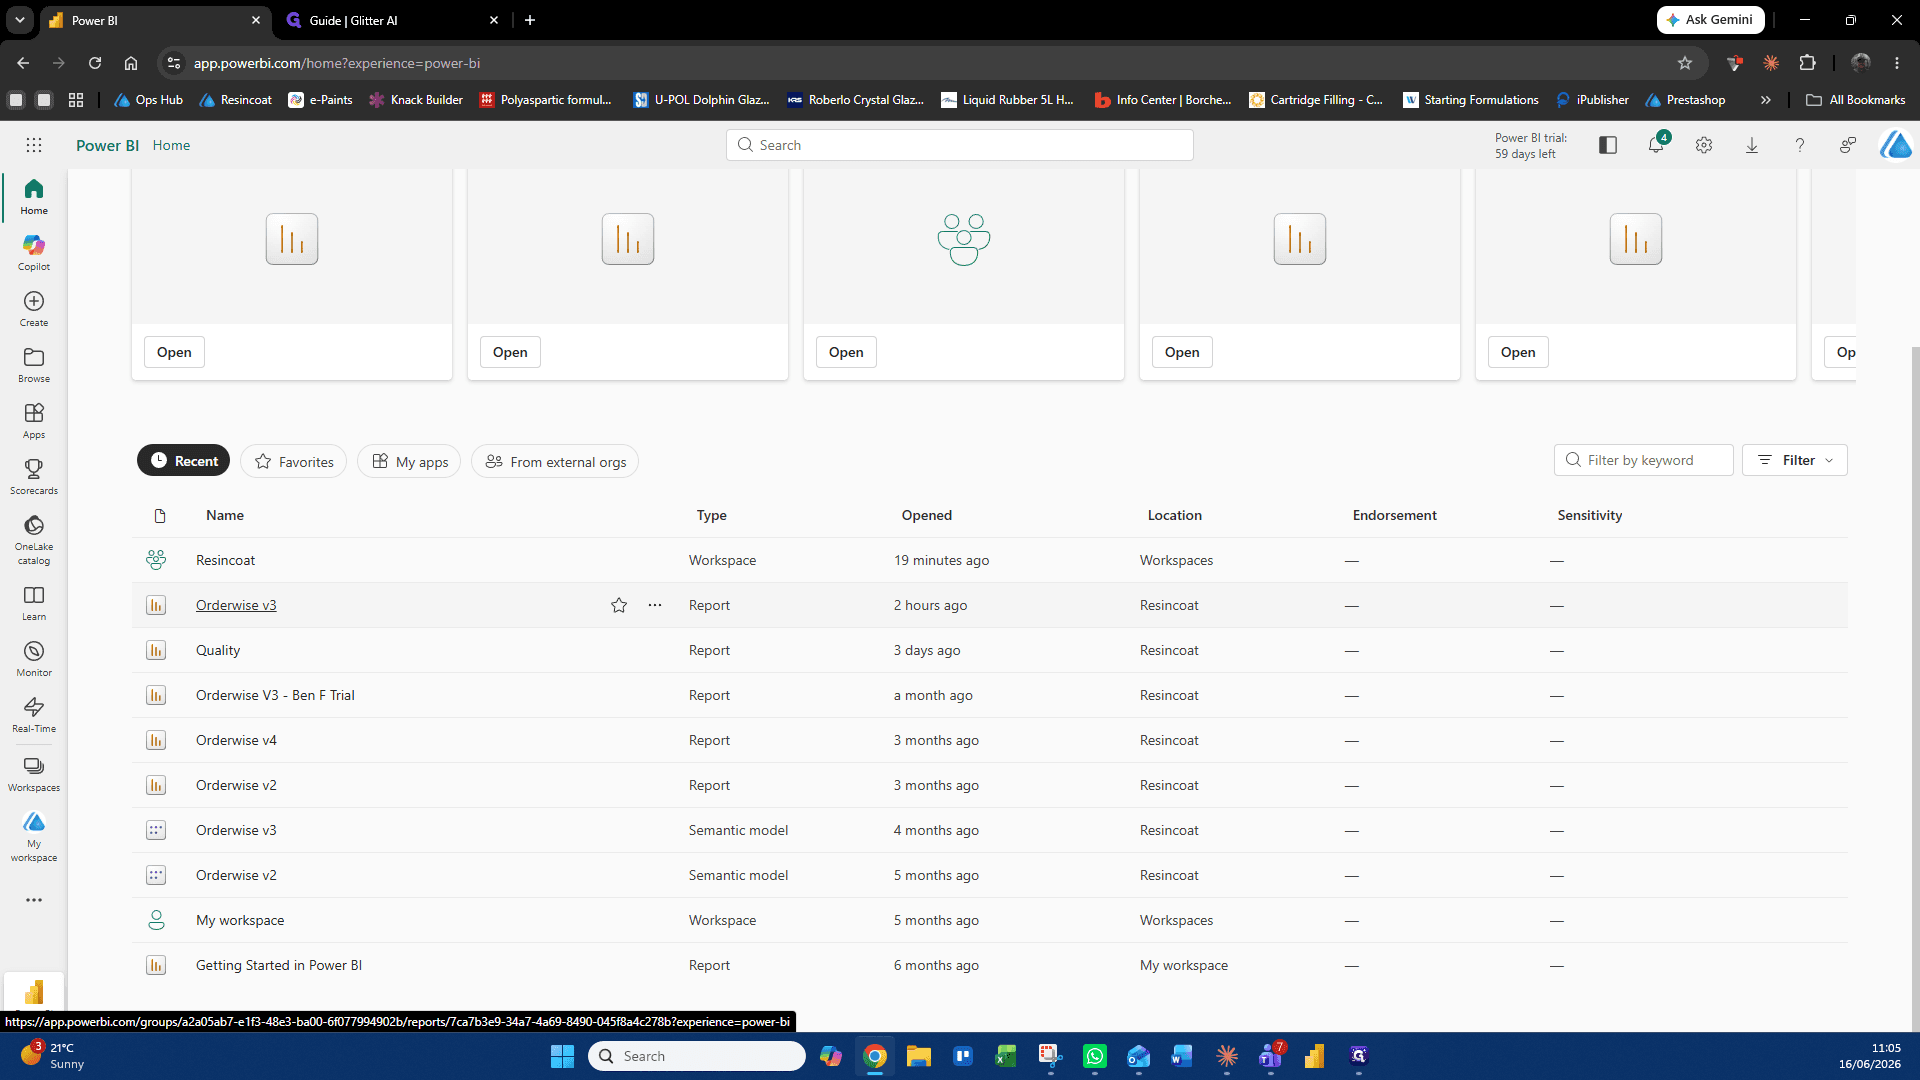This screenshot has height=1080, width=1920.
Task: Switch to From external orgs tab
Action: tap(555, 461)
